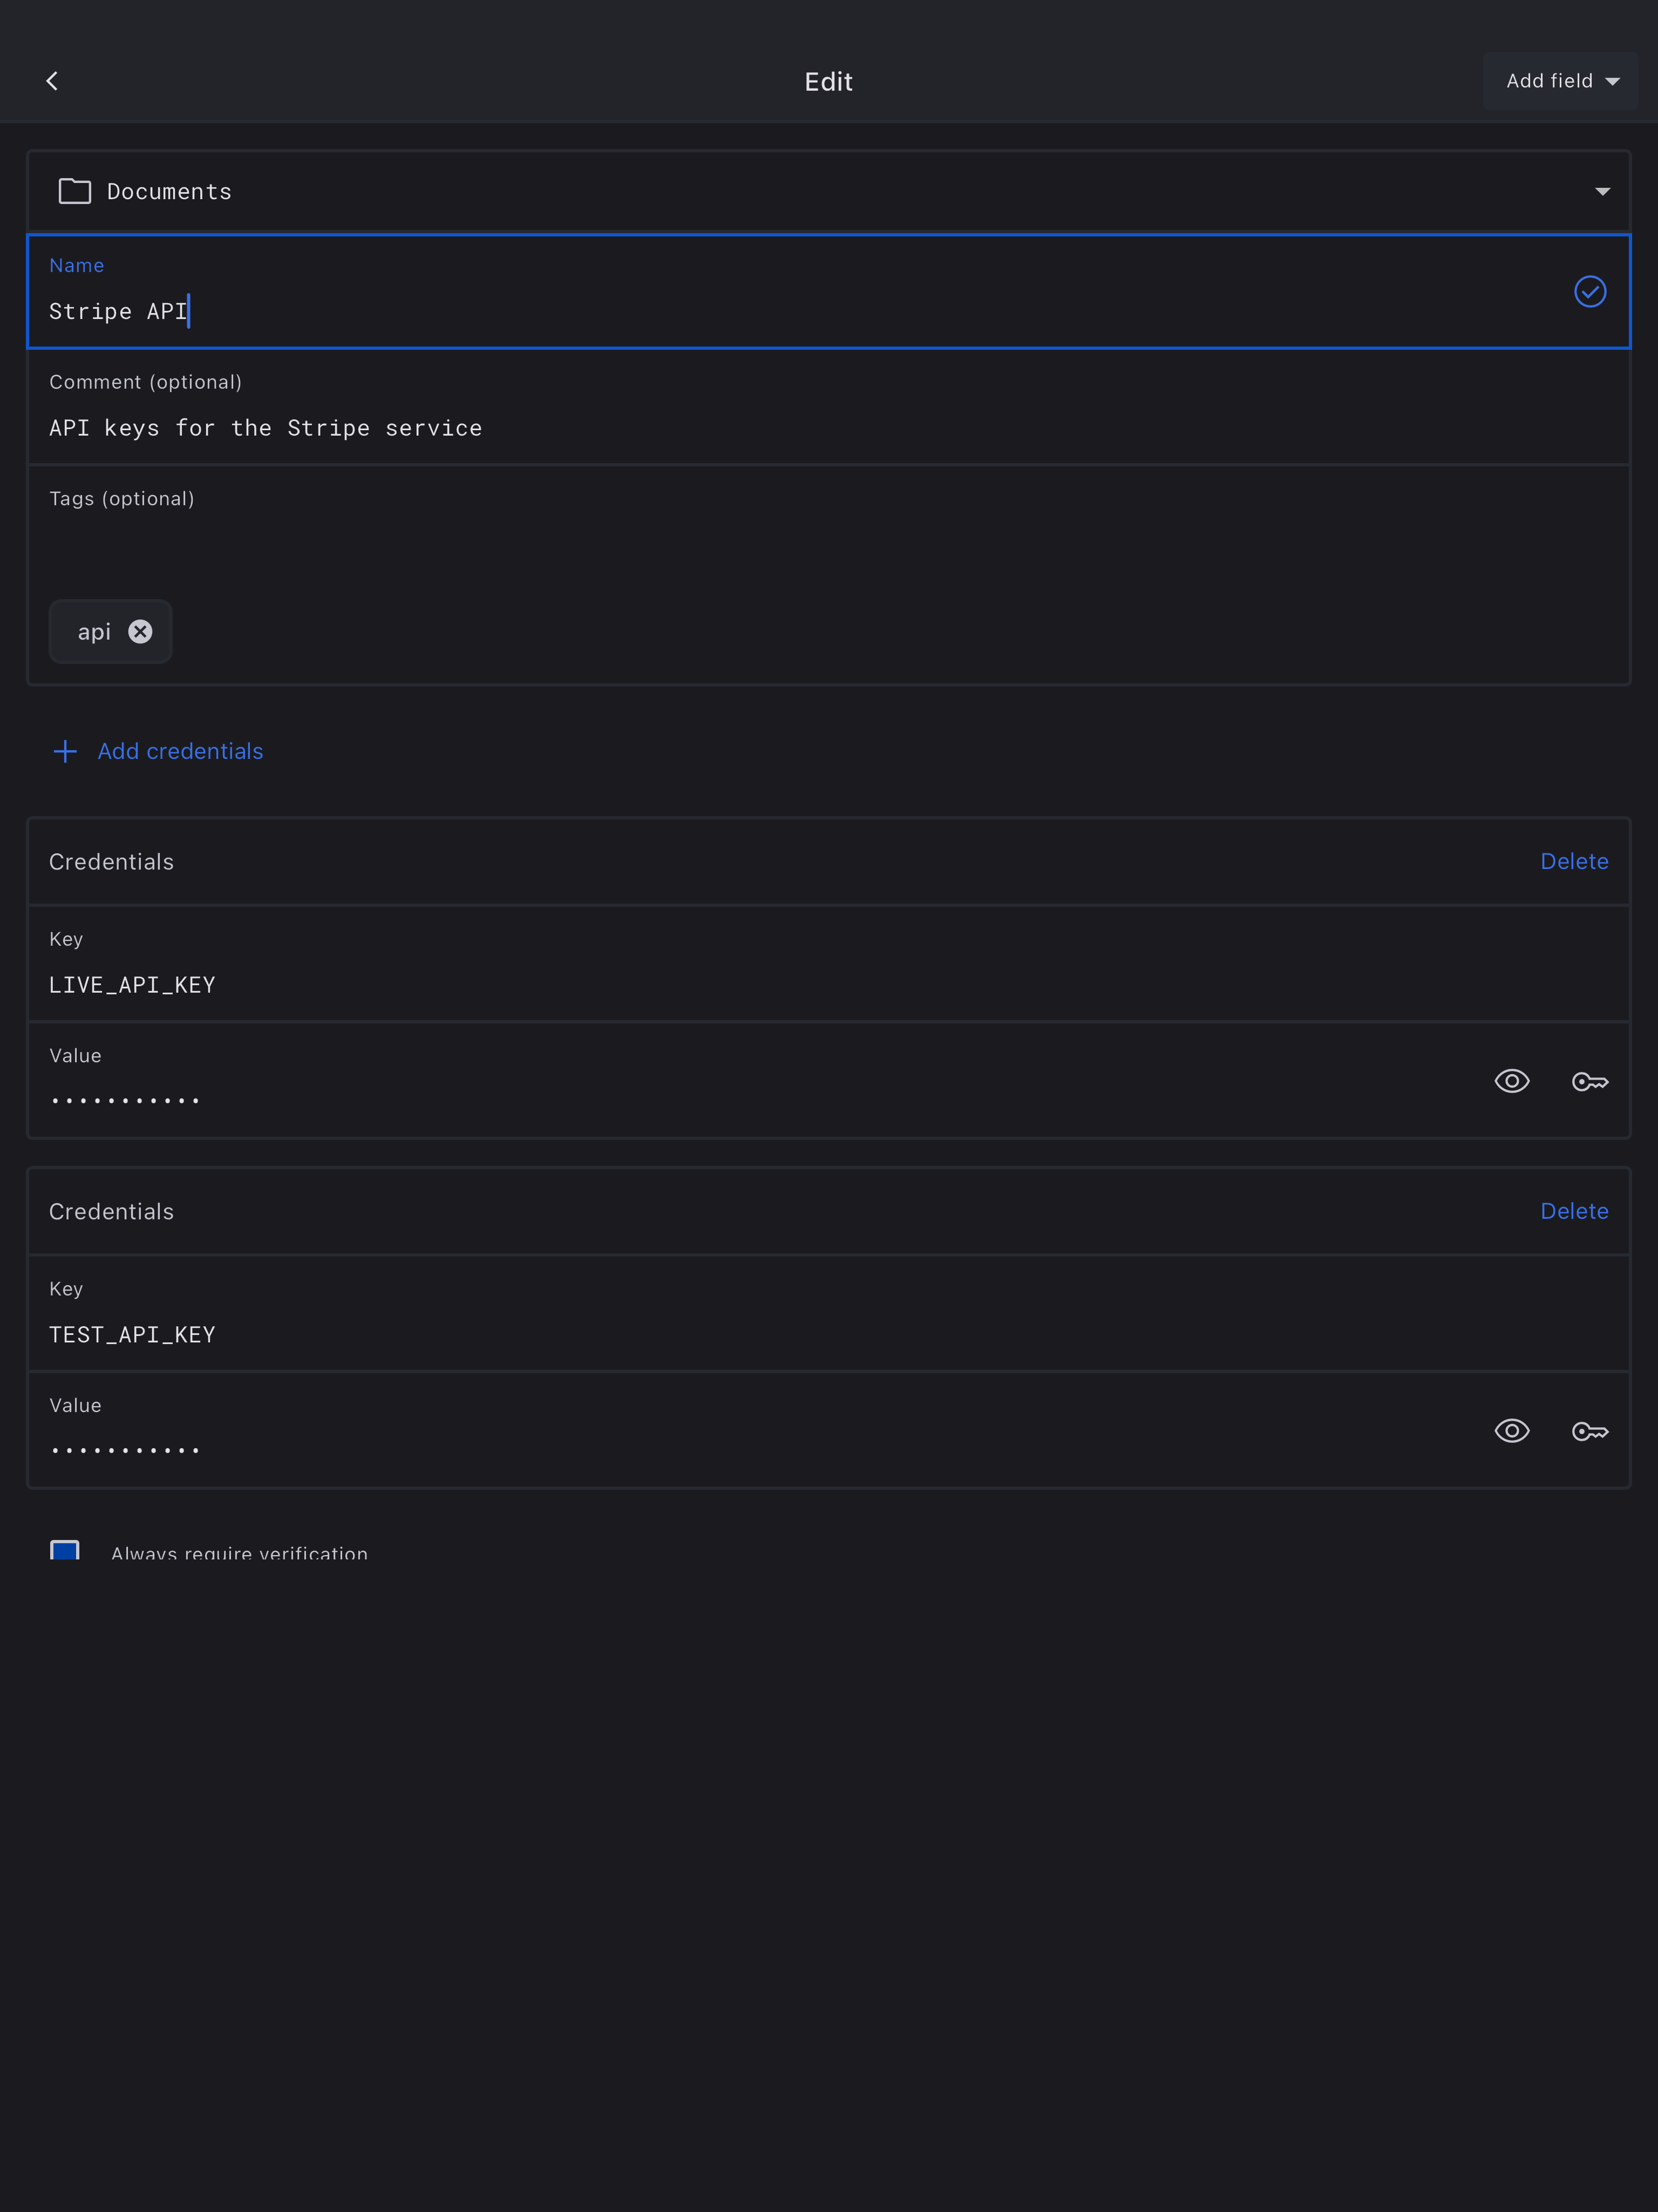1658x2212 pixels.
Task: Expand the Documents folder selector arrow
Action: tap(1602, 191)
